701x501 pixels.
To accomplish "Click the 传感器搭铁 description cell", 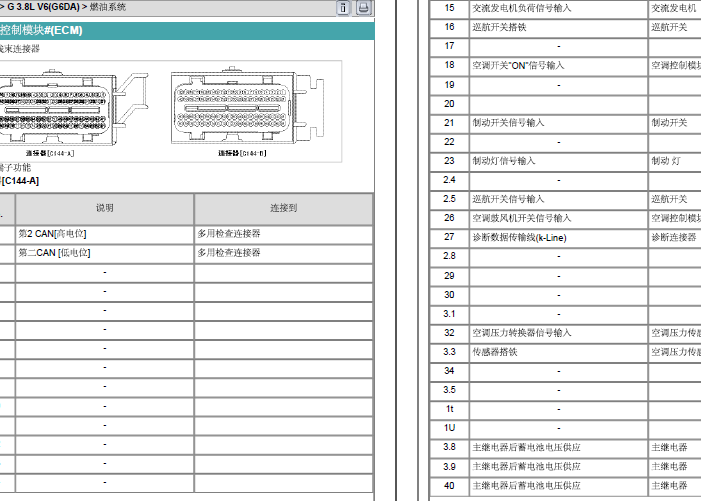I will click(558, 352).
